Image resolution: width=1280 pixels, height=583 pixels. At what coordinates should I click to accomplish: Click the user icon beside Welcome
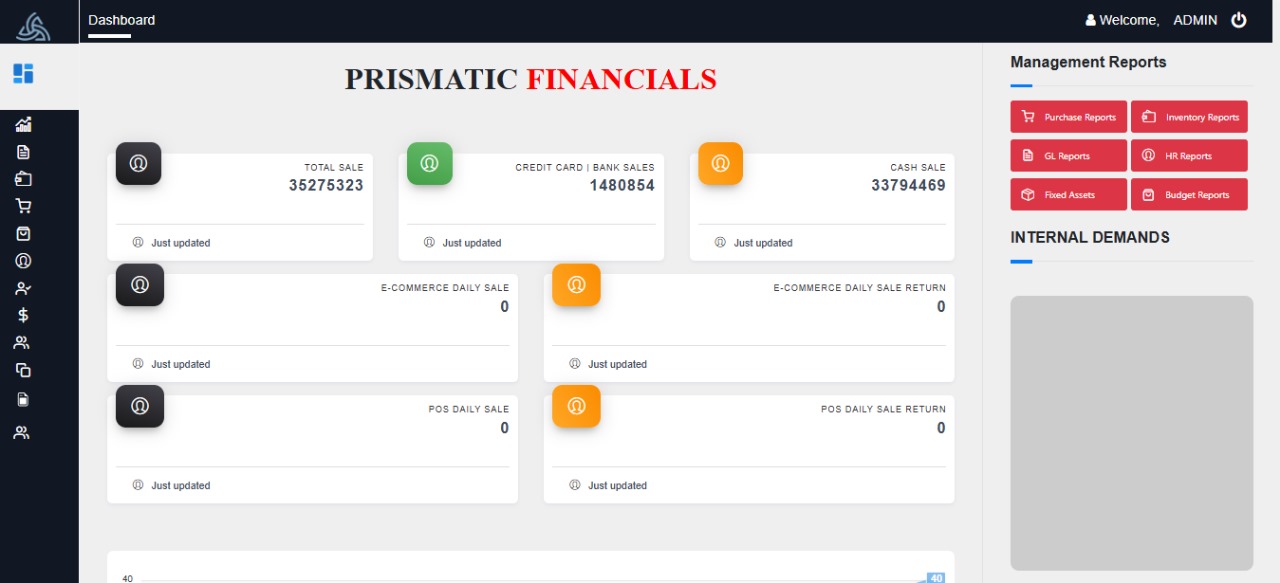pyautogui.click(x=1091, y=20)
